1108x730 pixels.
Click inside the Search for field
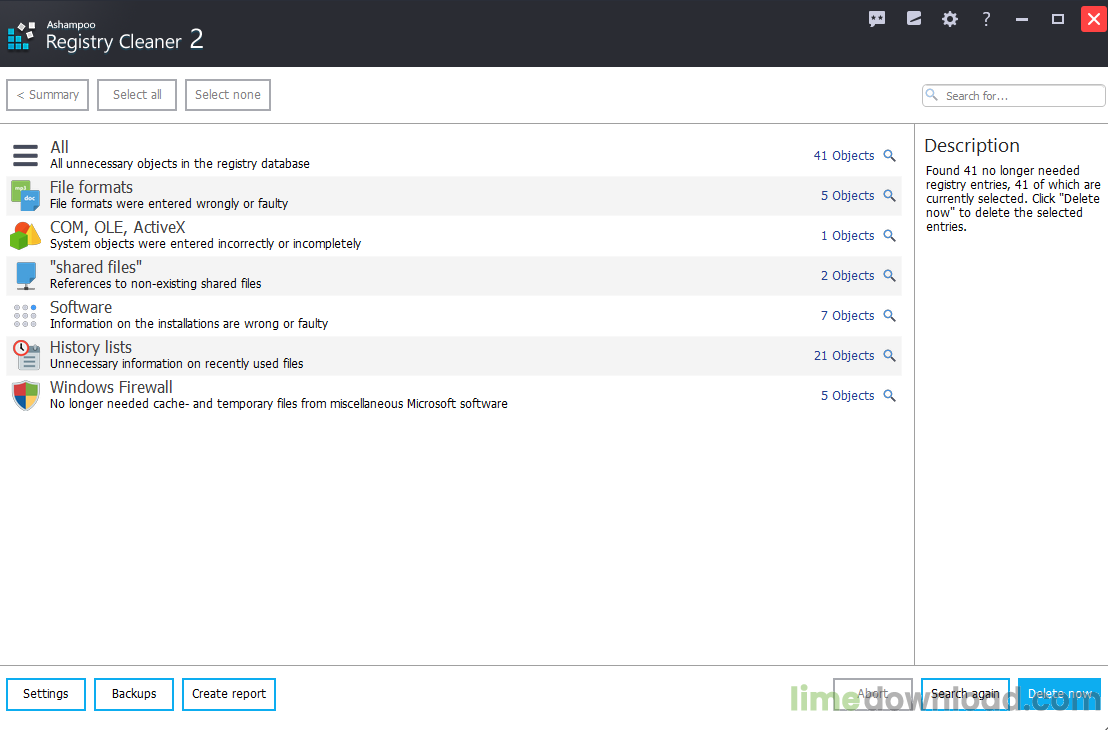(1013, 95)
